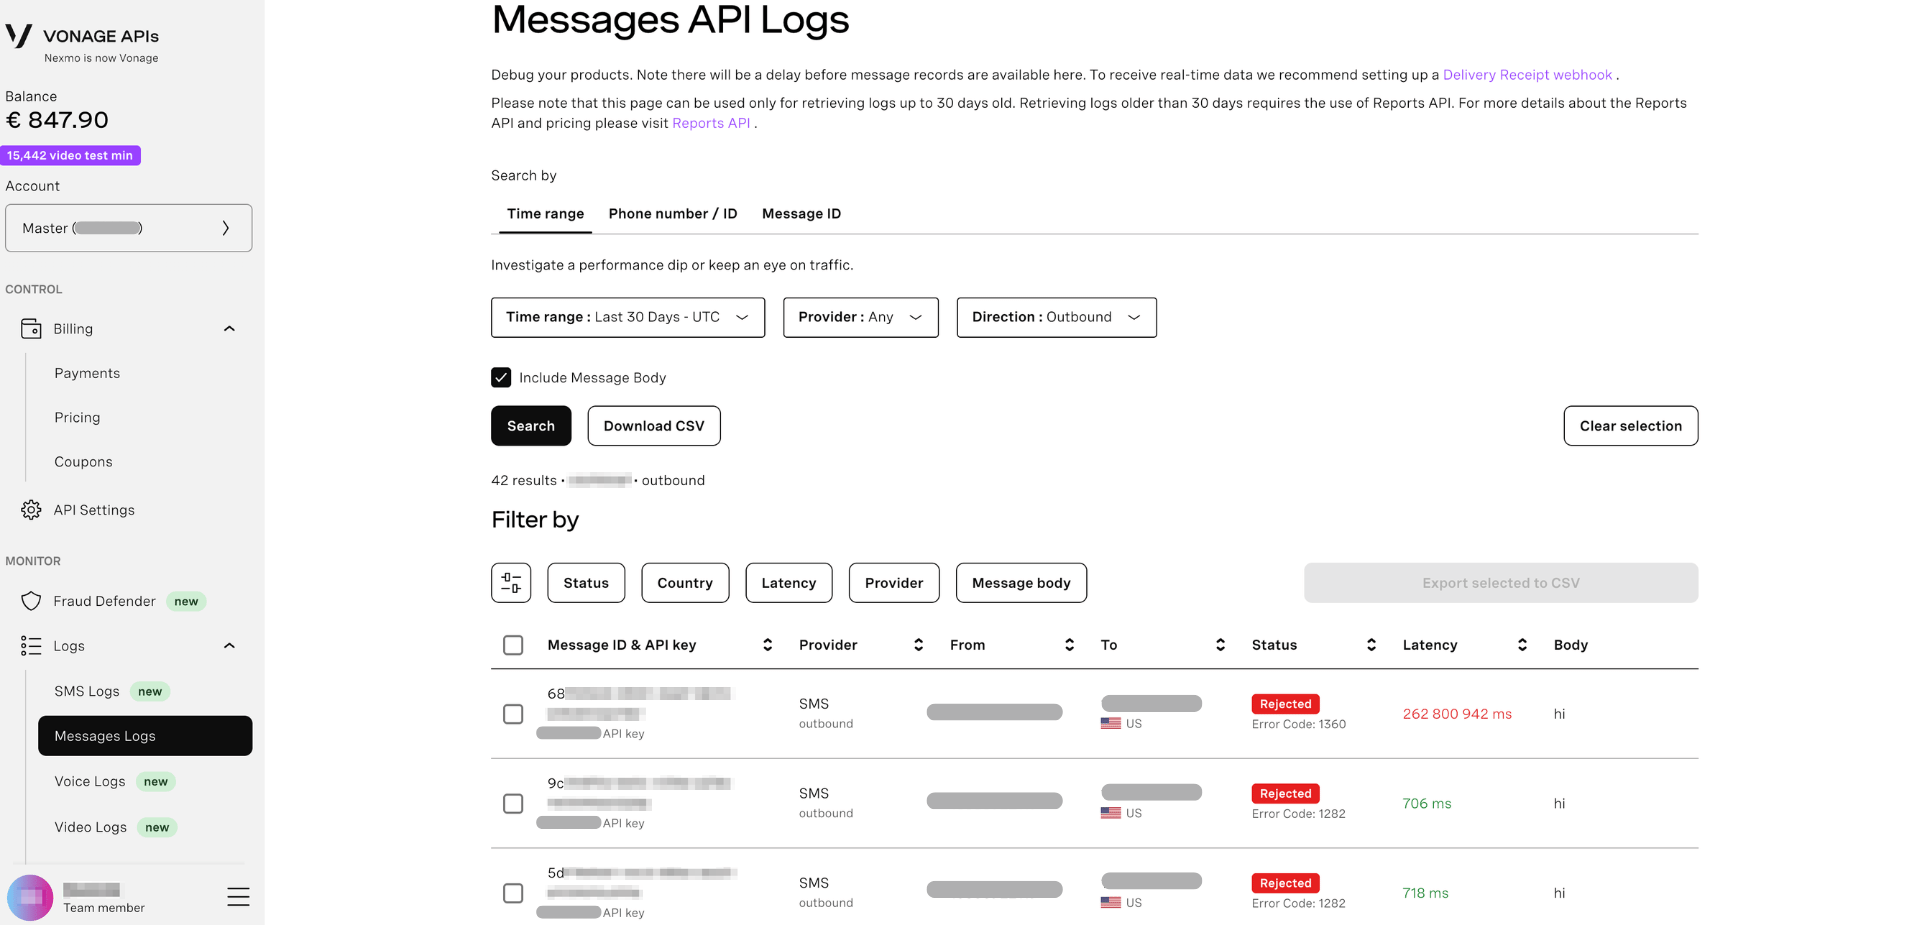This screenshot has height=925, width=1917.
Task: Sort the To column arrows
Action: pos(1220,645)
